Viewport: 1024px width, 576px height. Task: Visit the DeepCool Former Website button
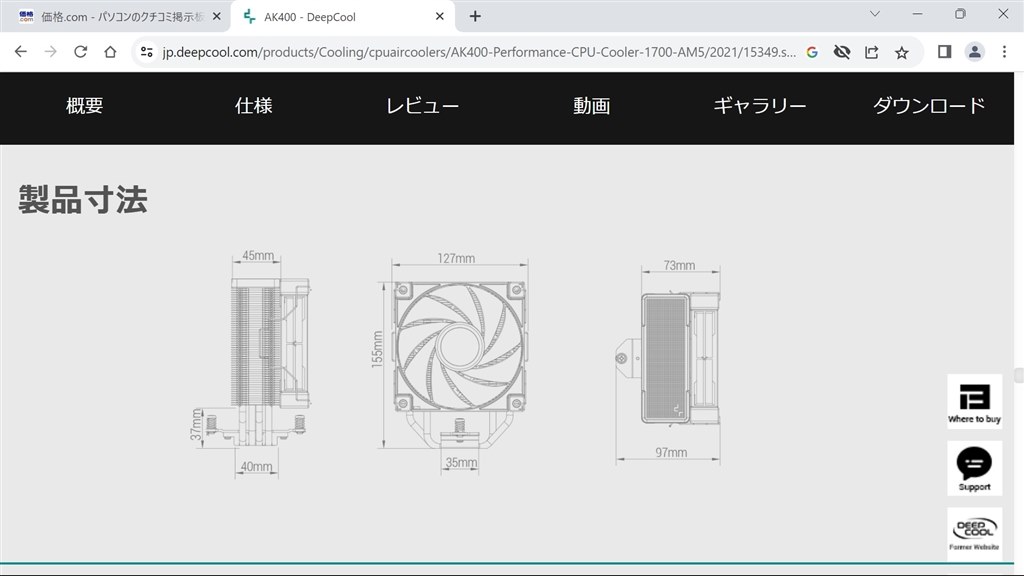click(x=974, y=534)
